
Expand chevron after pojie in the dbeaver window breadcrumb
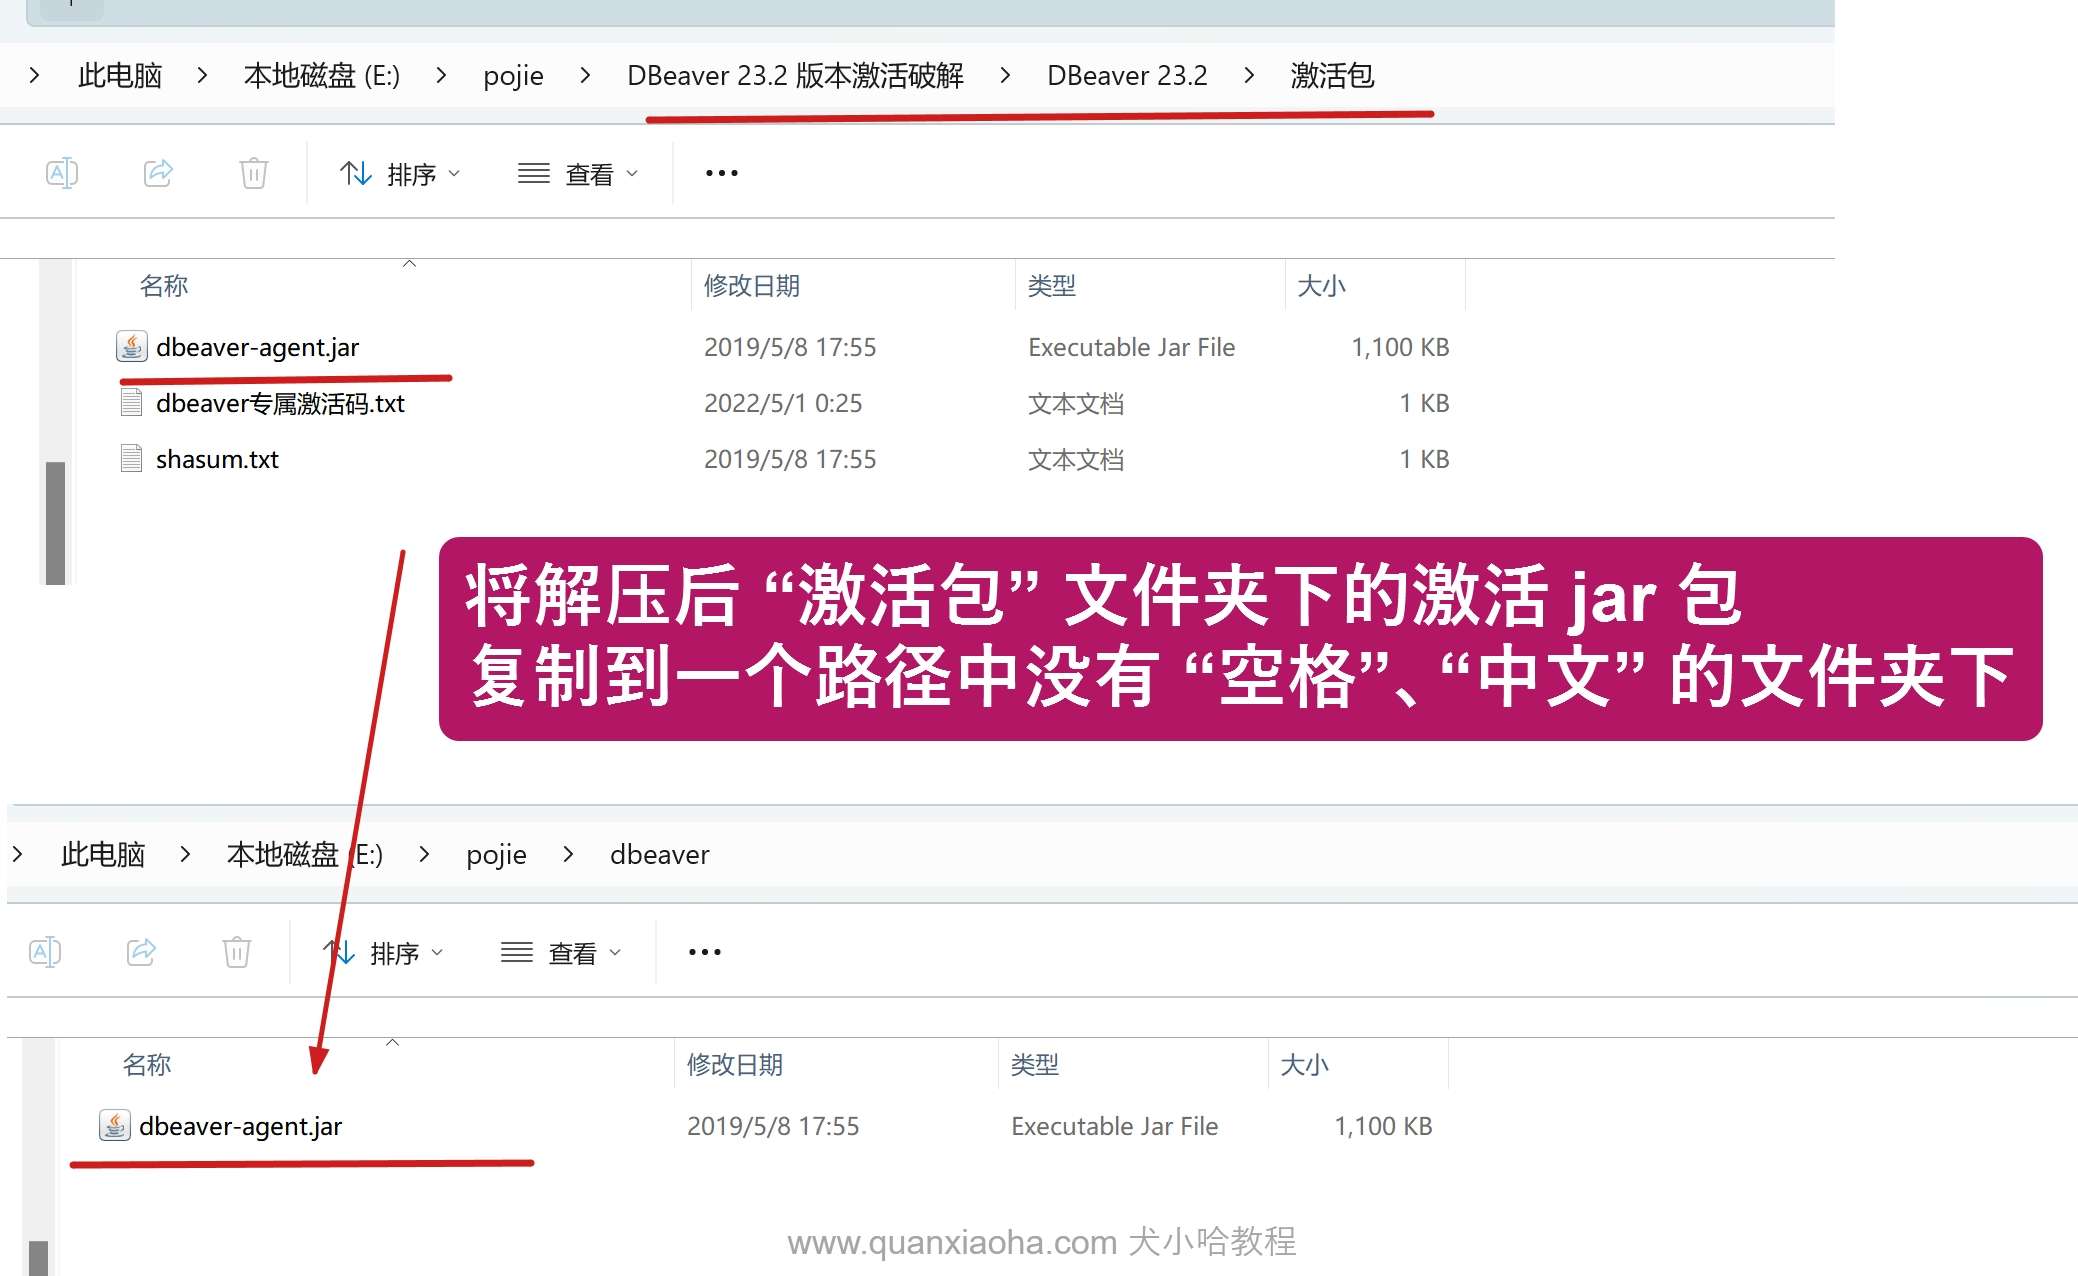click(x=568, y=854)
